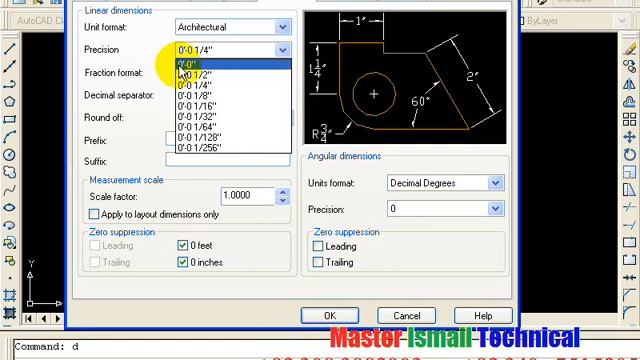The image size is (640, 360).
Task: Choose 0'-0 1/256" precision option
Action: click(x=233, y=148)
